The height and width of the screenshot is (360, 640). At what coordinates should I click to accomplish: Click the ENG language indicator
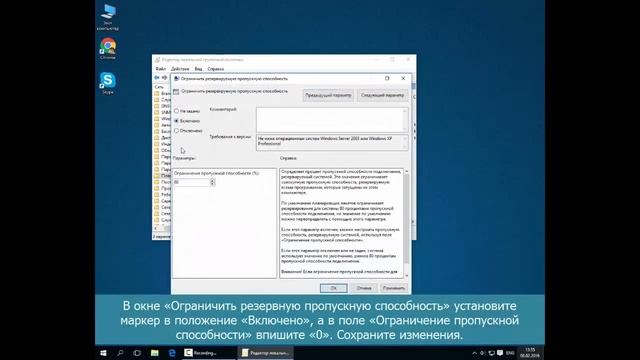point(510,353)
